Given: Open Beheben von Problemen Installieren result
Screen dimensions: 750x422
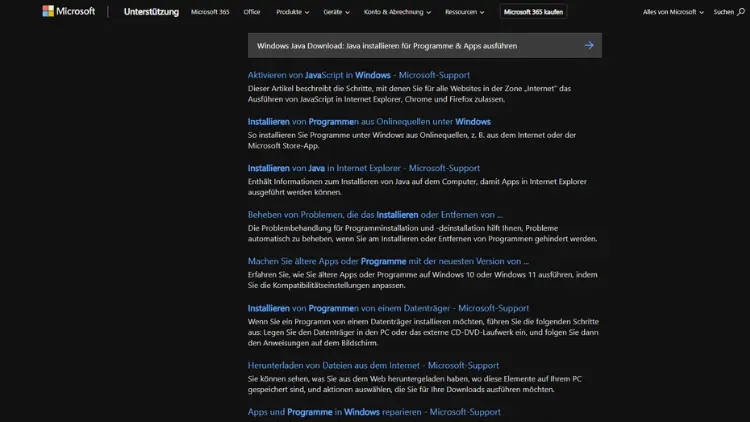Looking at the screenshot, I should pos(375,215).
